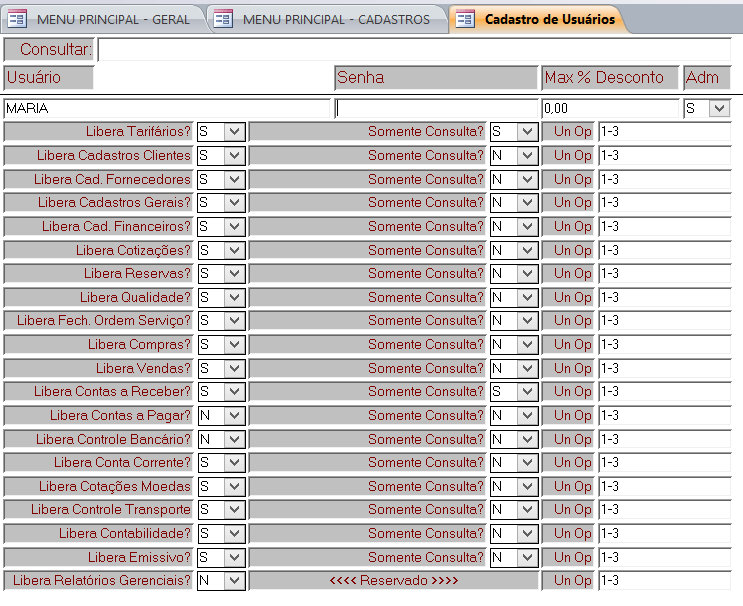Viewport: 743px width, 606px height.
Task: Open Somente Consulta dropdown for Tarifários row
Action: tap(526, 132)
